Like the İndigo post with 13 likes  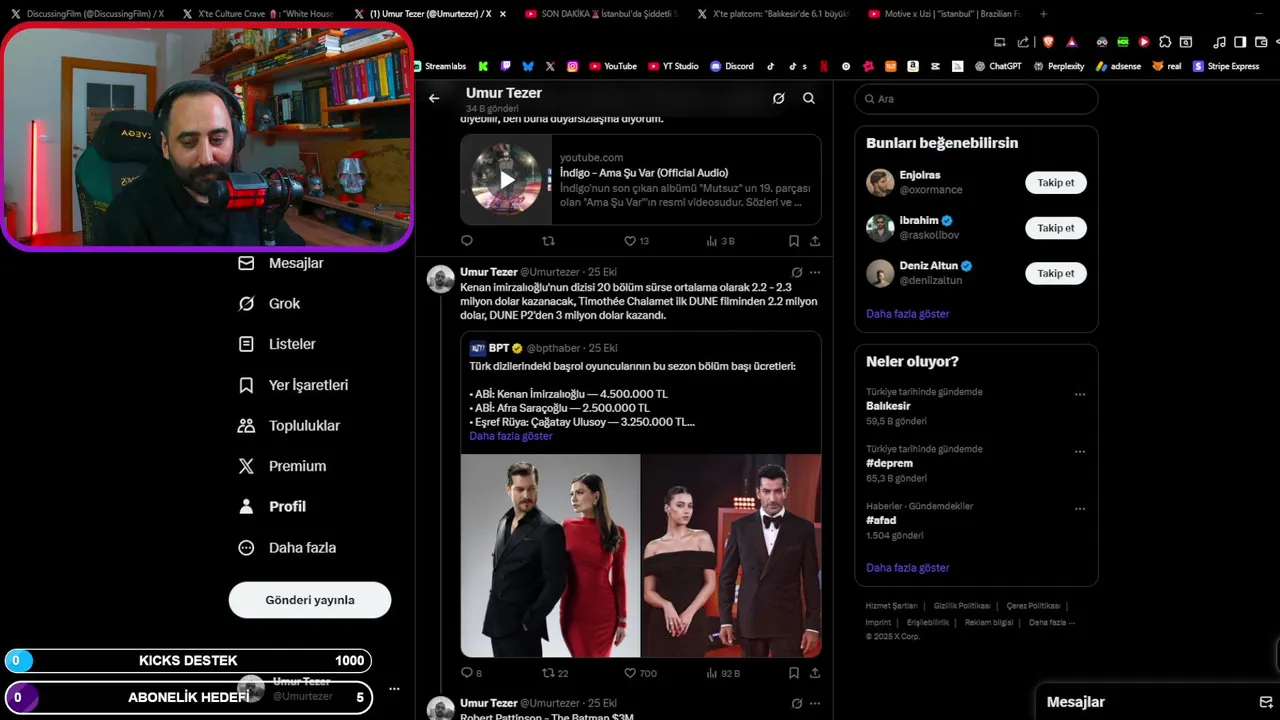[x=636, y=241]
